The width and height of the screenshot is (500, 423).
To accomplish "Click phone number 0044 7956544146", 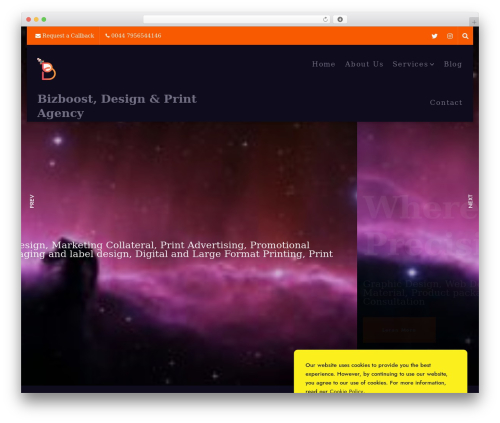I will (x=136, y=36).
